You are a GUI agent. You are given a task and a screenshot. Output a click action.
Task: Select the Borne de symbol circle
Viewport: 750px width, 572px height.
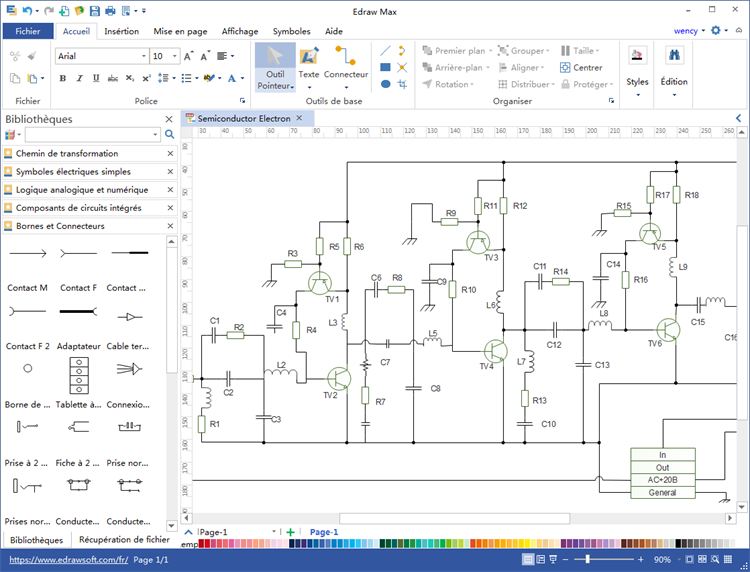click(x=28, y=368)
